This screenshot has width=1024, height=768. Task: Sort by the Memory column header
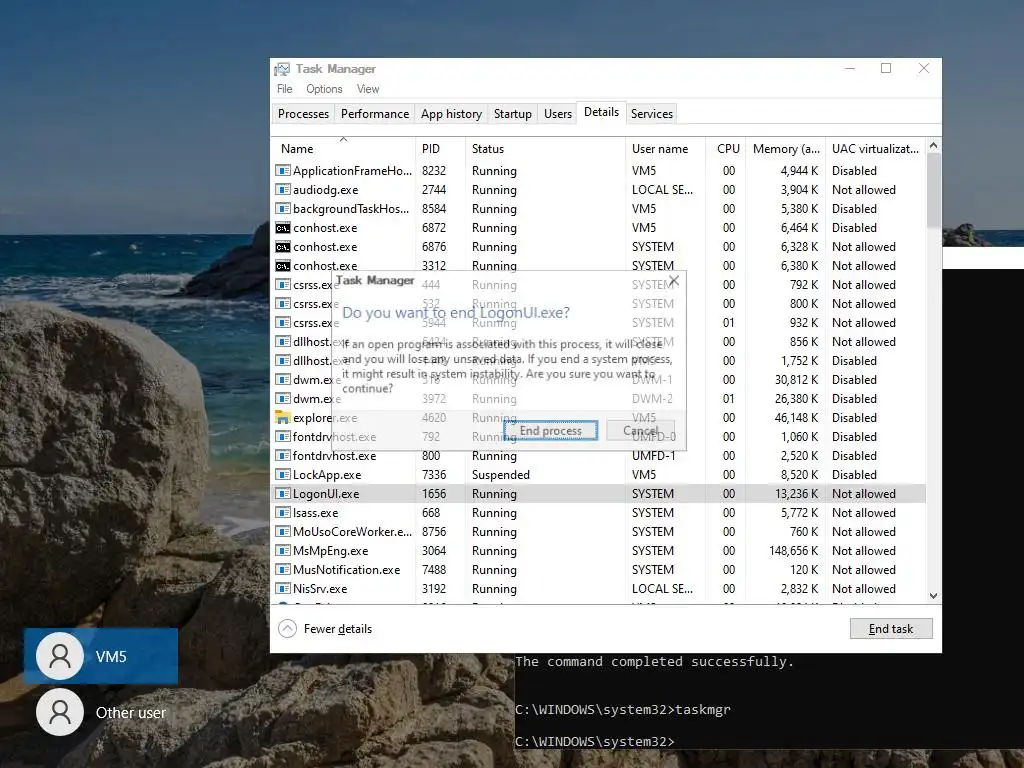(786, 148)
